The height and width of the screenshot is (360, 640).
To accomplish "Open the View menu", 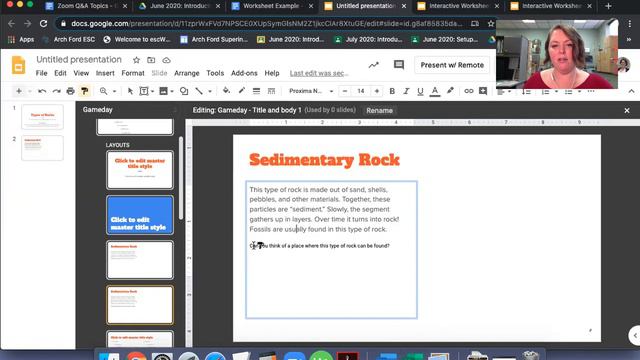I will pyautogui.click(x=81, y=73).
